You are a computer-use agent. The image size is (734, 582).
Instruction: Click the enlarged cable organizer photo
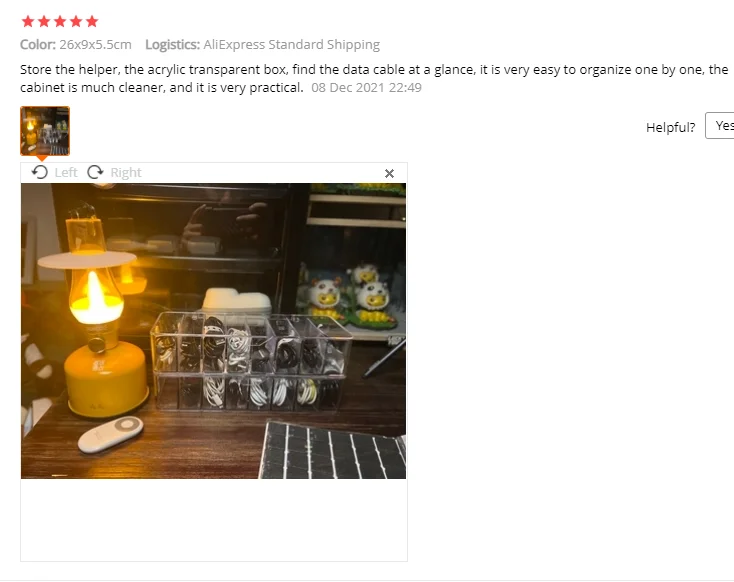click(213, 331)
